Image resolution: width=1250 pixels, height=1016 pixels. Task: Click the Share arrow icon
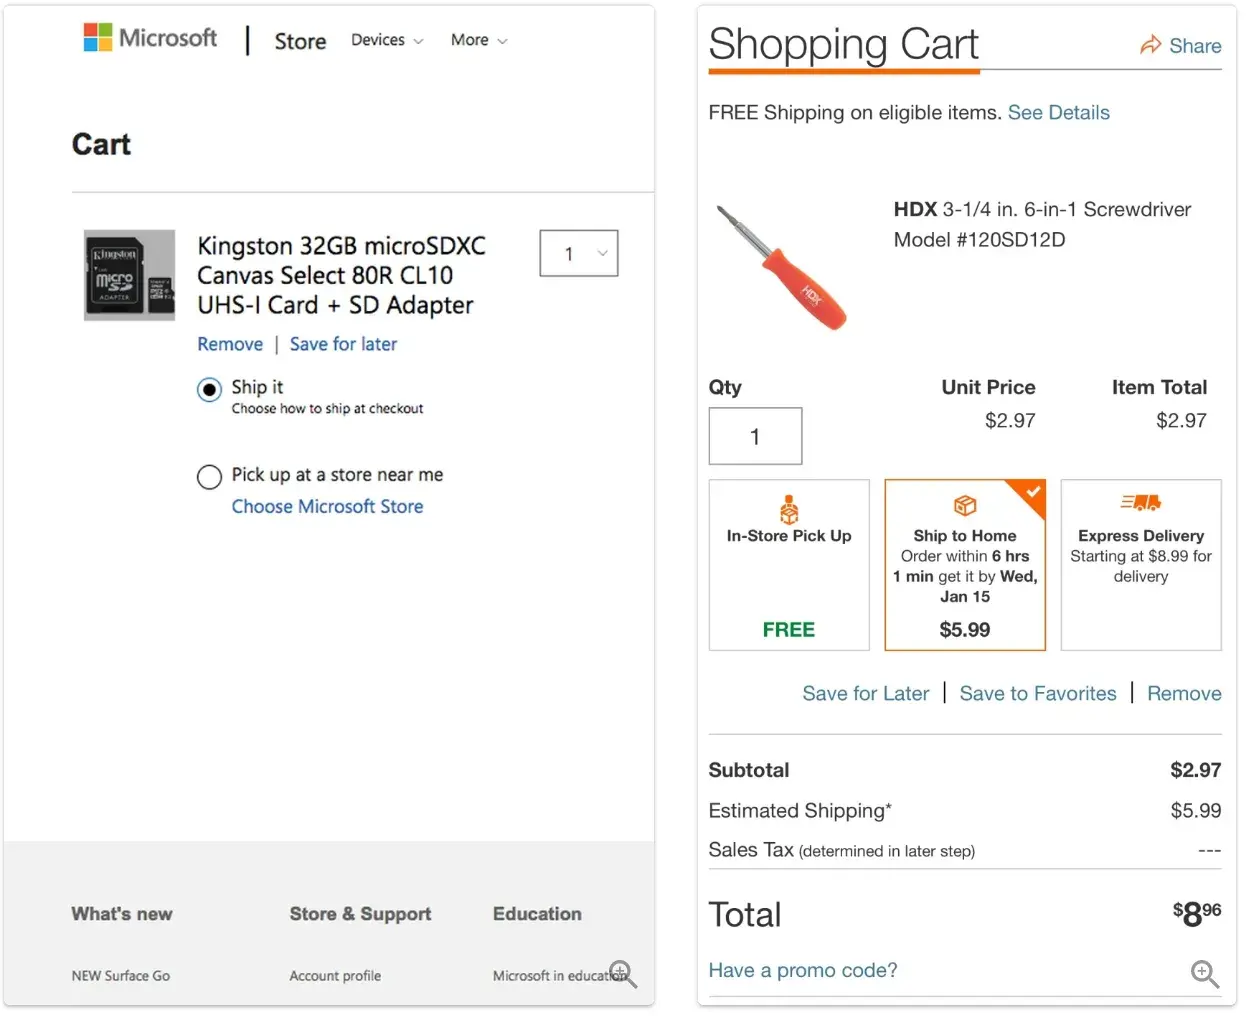pos(1150,45)
